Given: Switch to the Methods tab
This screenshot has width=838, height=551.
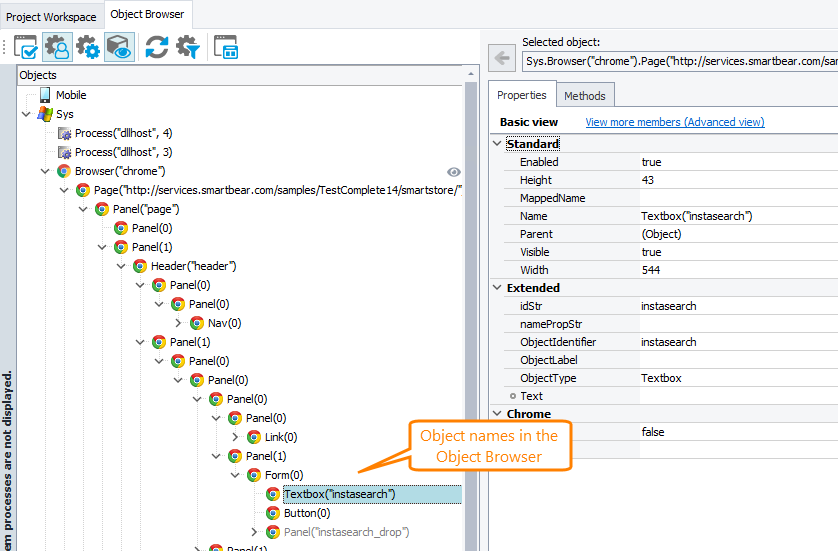Looking at the screenshot, I should click(x=584, y=96).
